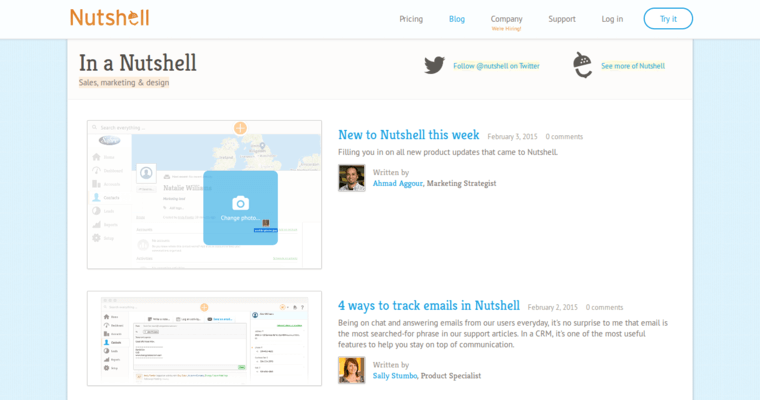Click Ahmad Aggour author name
This screenshot has width=760, height=400.
(x=397, y=184)
